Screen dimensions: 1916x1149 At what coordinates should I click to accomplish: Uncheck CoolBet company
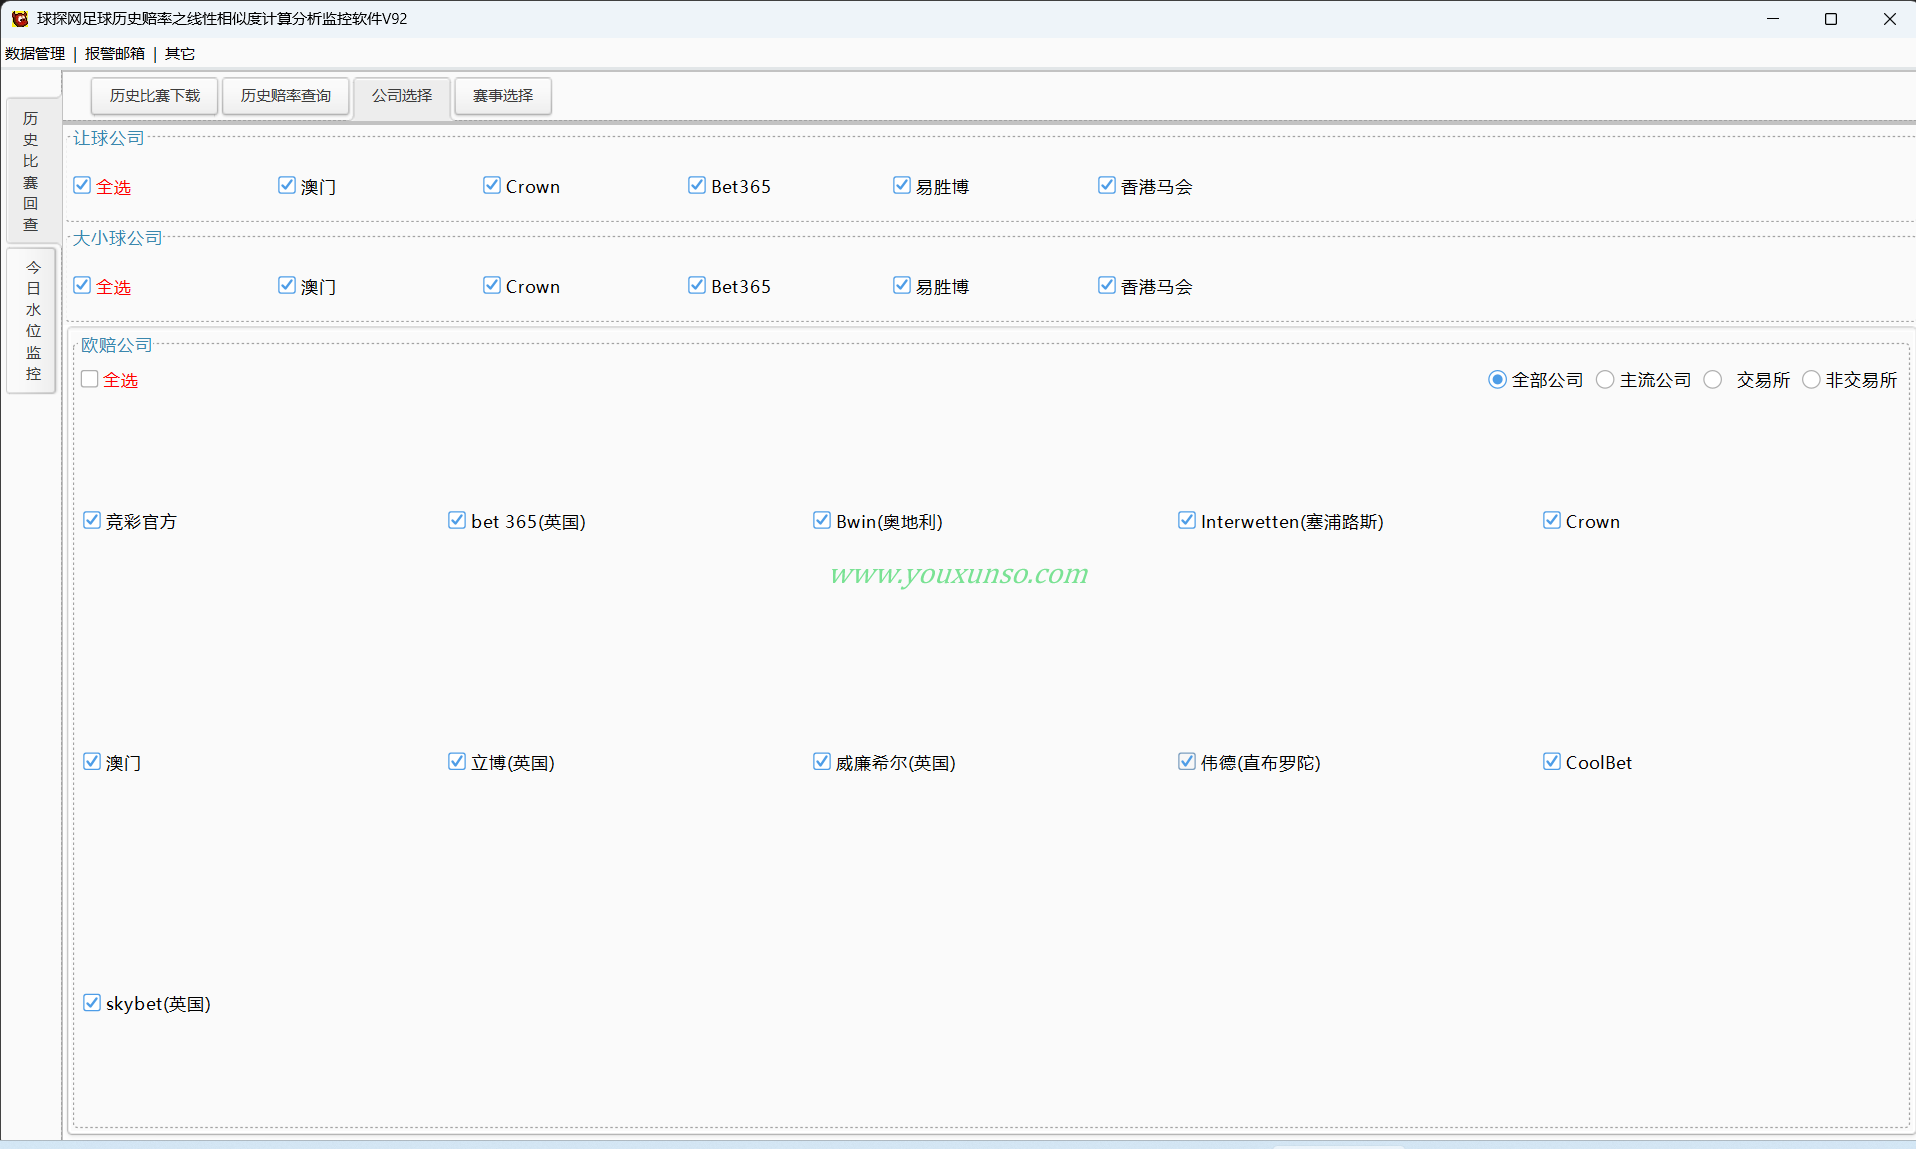point(1552,762)
